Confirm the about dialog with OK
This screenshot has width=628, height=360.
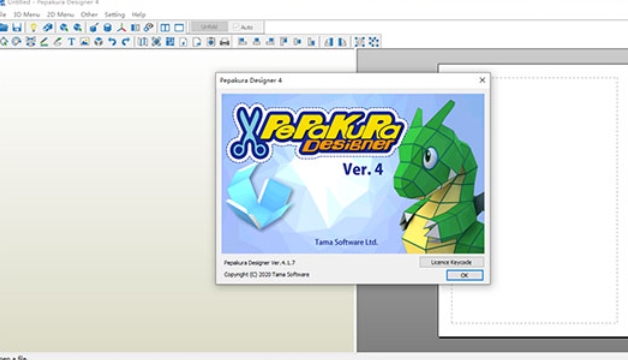pos(465,275)
